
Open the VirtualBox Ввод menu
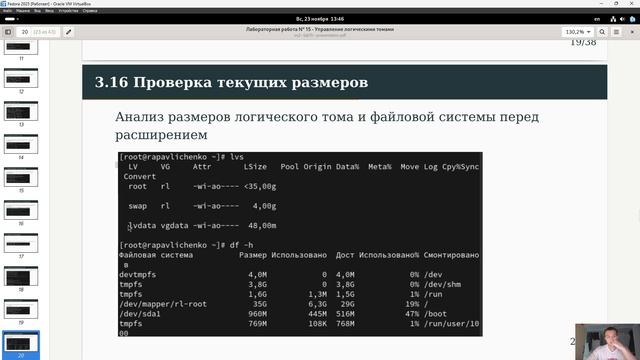pos(49,11)
